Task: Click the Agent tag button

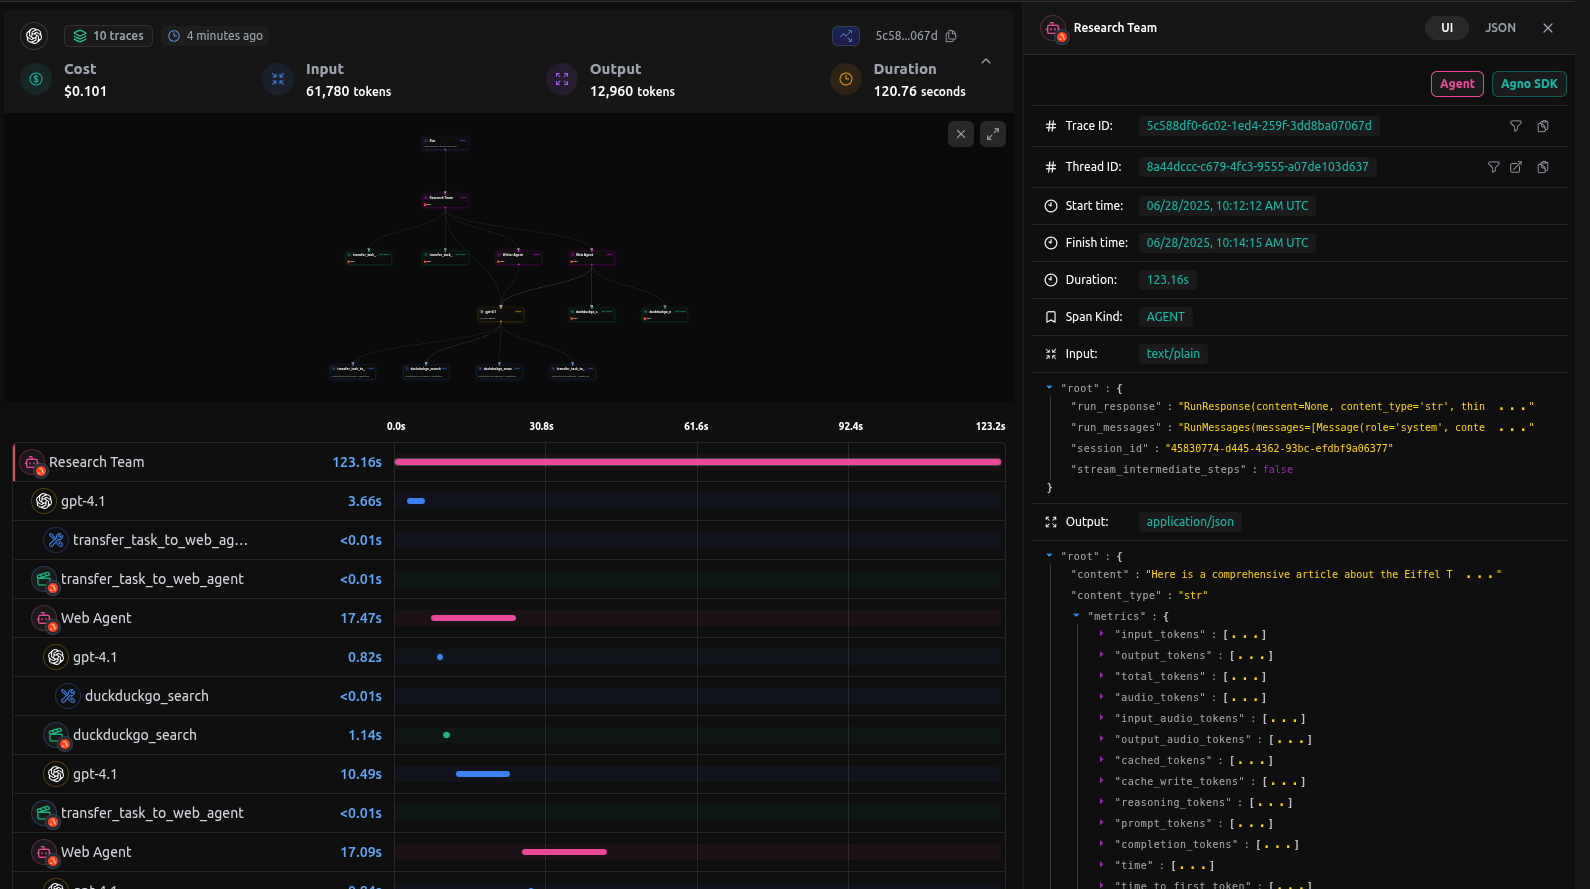Action: 1457,84
